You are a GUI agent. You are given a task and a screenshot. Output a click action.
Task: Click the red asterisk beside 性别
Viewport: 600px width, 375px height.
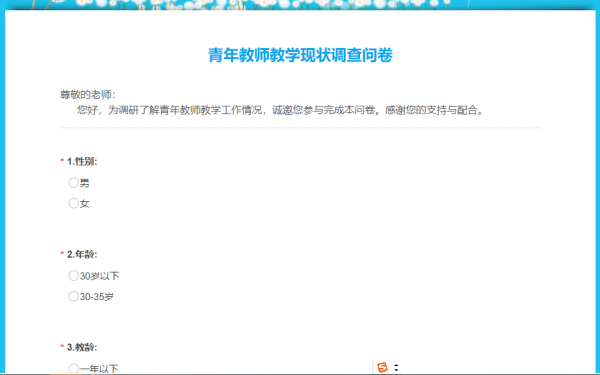tap(62, 160)
